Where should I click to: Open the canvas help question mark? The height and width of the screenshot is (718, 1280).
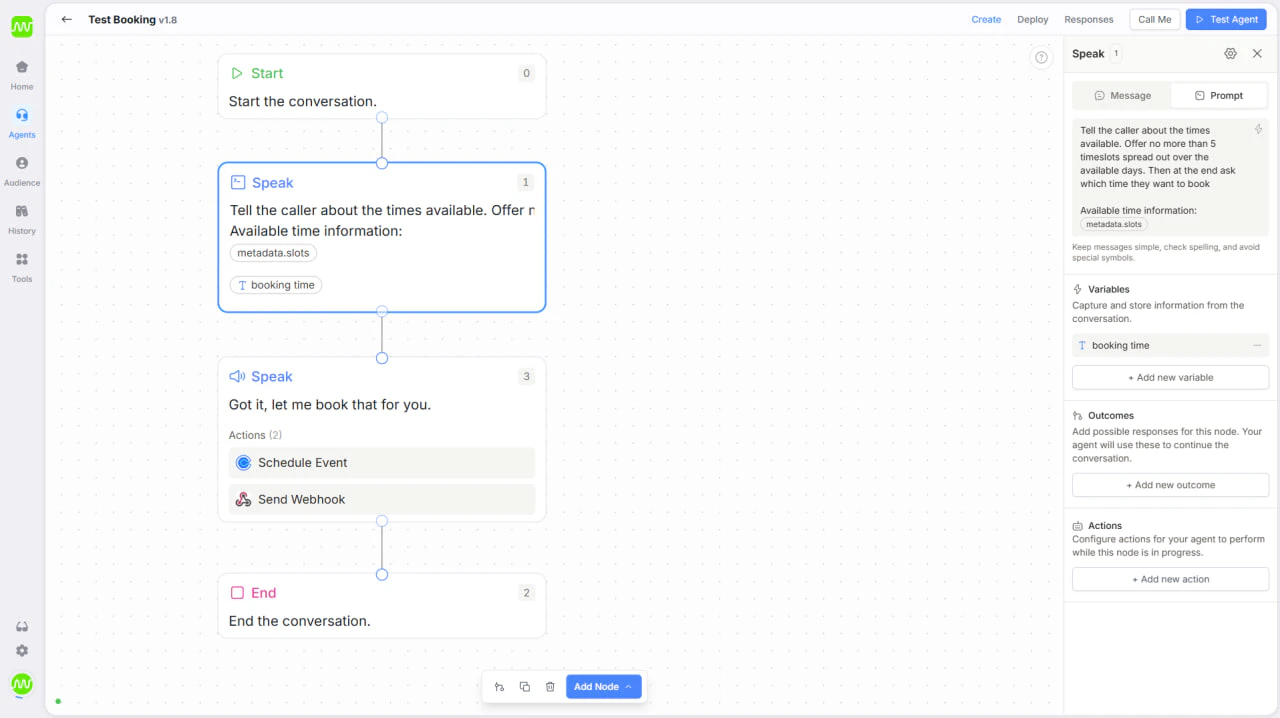point(1041,57)
